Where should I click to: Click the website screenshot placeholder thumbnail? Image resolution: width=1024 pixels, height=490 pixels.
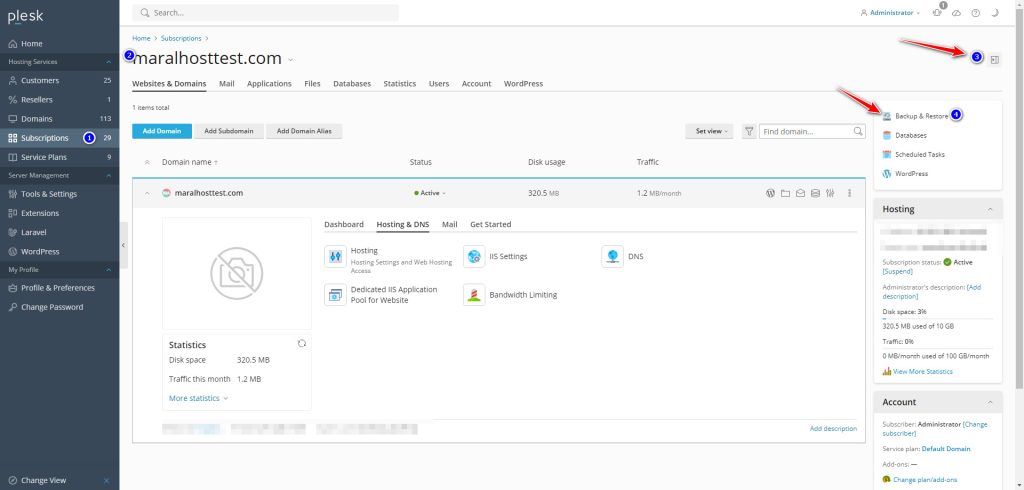pyautogui.click(x=237, y=274)
